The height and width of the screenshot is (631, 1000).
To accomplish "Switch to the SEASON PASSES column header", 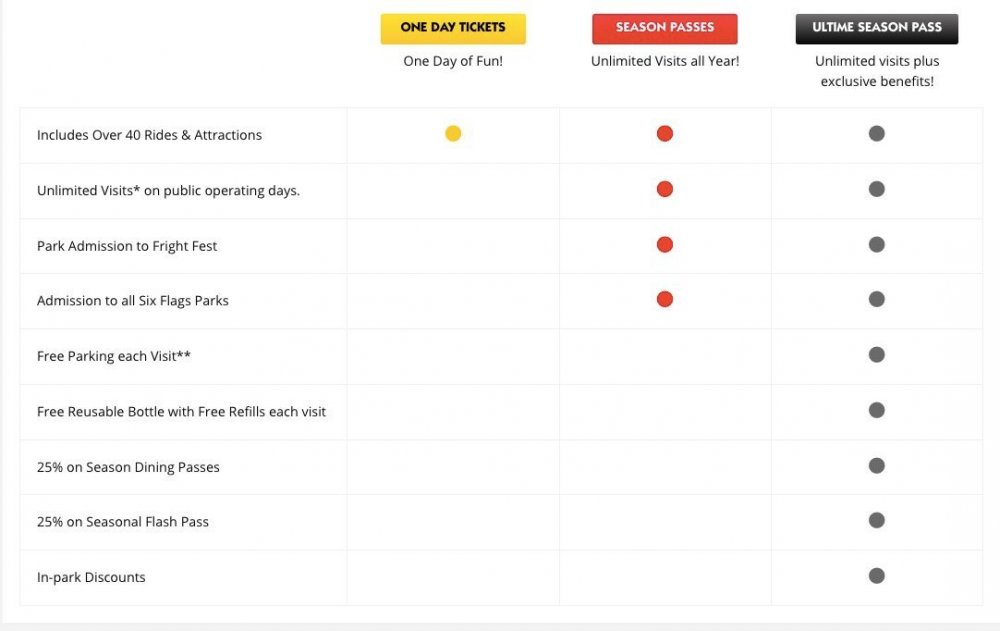I will click(664, 27).
